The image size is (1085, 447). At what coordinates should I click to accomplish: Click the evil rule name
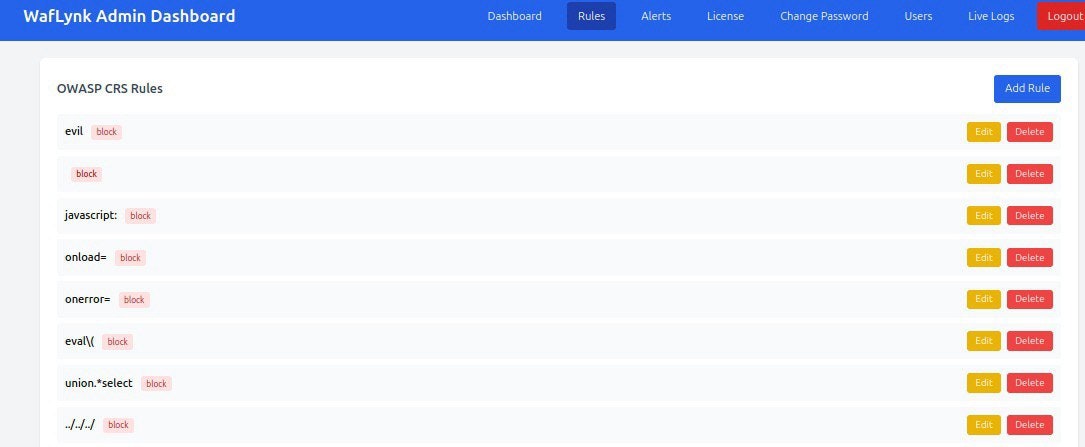coord(74,131)
